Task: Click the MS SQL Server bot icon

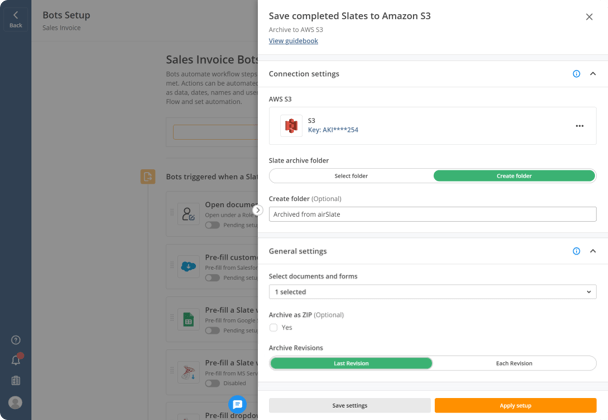Action: click(x=188, y=372)
